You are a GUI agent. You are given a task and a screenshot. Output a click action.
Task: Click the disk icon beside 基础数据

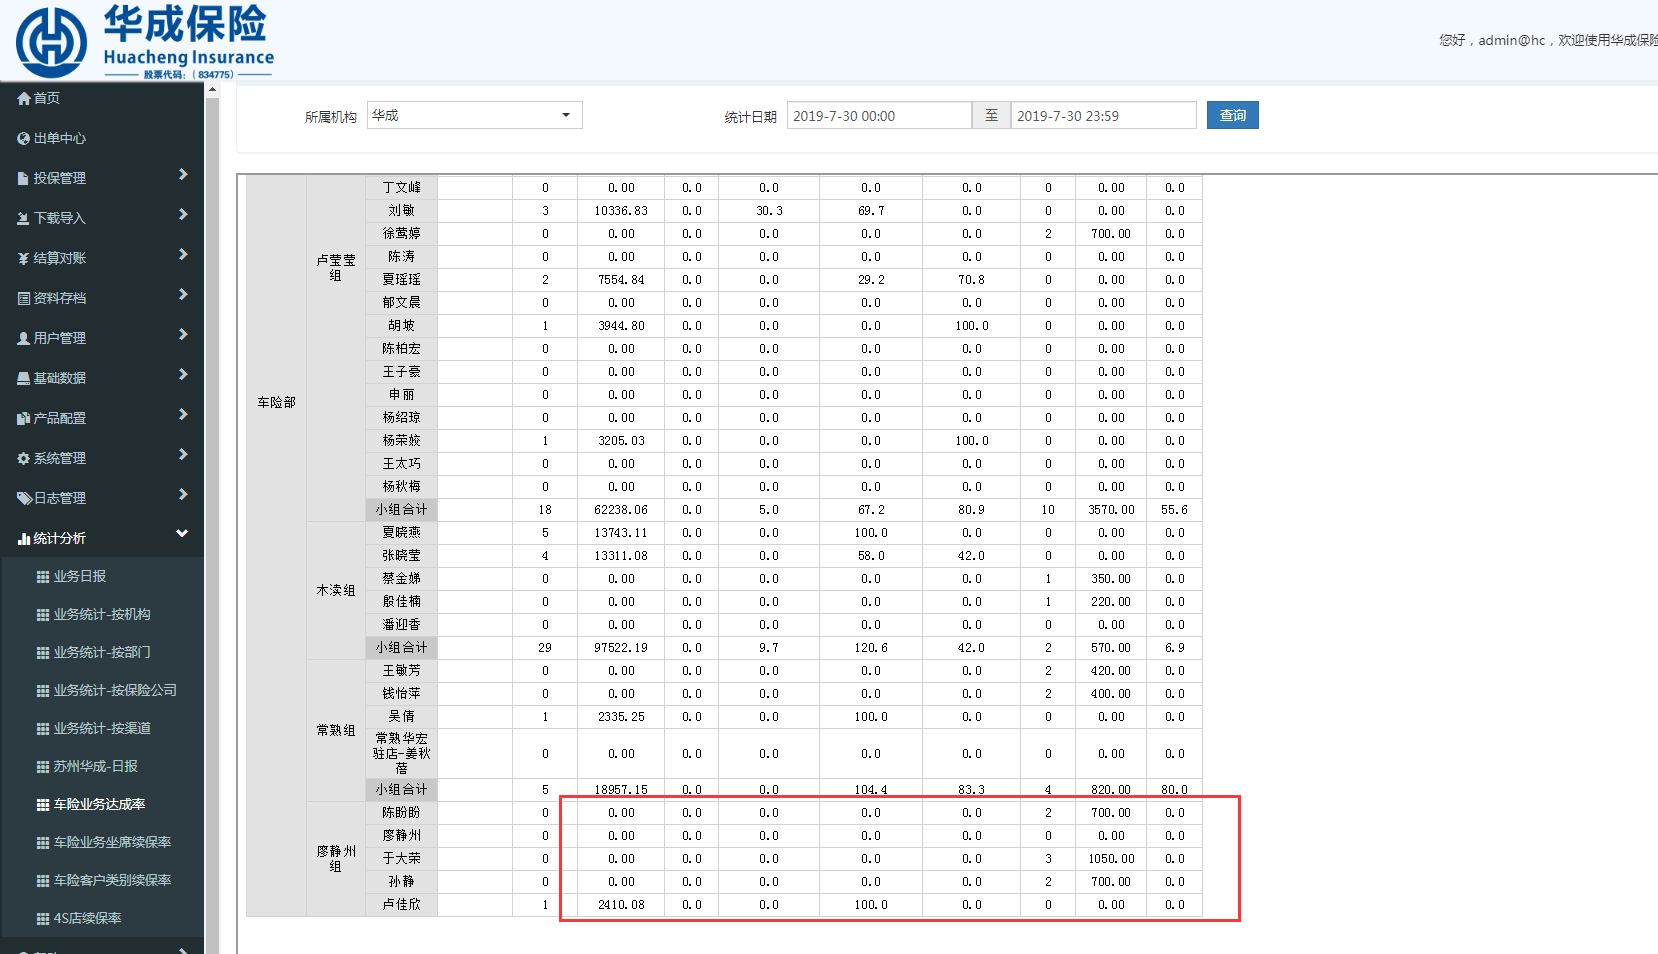pyautogui.click(x=24, y=378)
